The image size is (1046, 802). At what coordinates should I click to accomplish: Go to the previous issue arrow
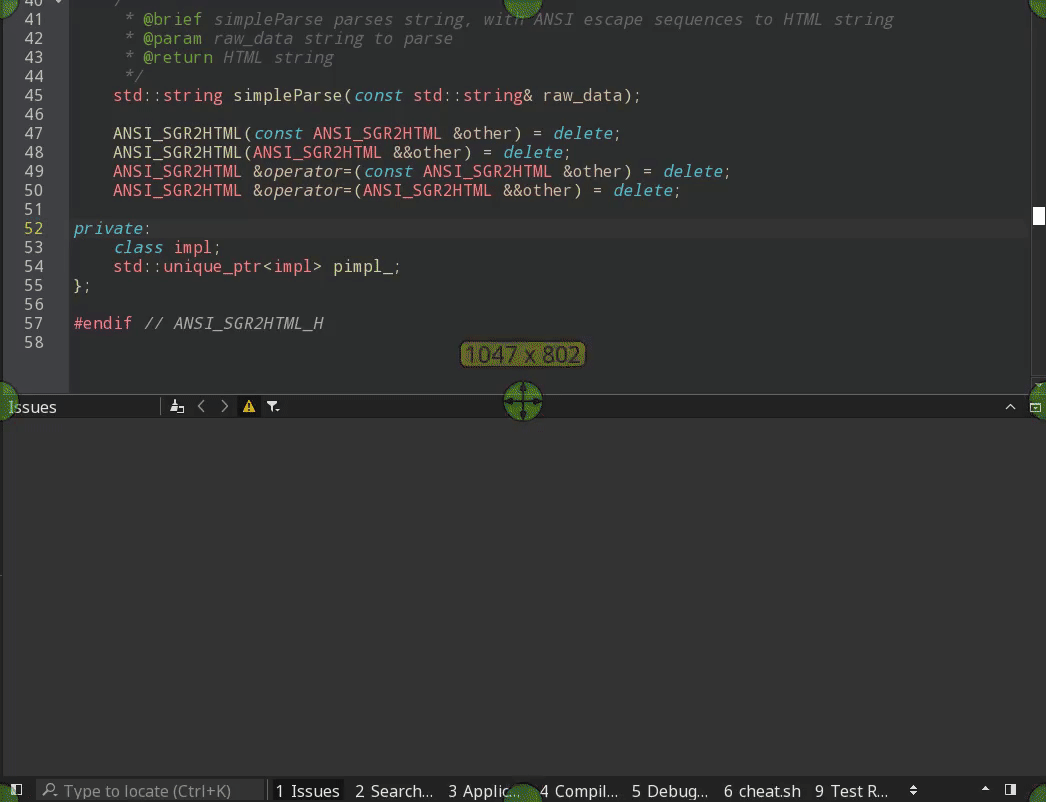201,406
